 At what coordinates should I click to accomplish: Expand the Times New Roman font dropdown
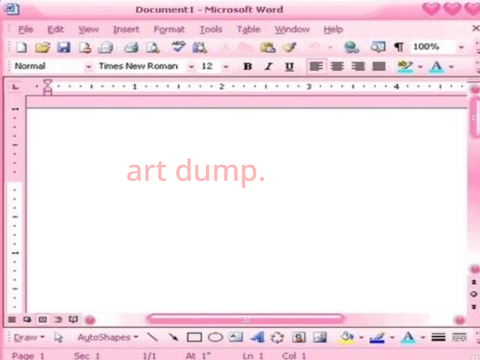pyautogui.click(x=191, y=67)
